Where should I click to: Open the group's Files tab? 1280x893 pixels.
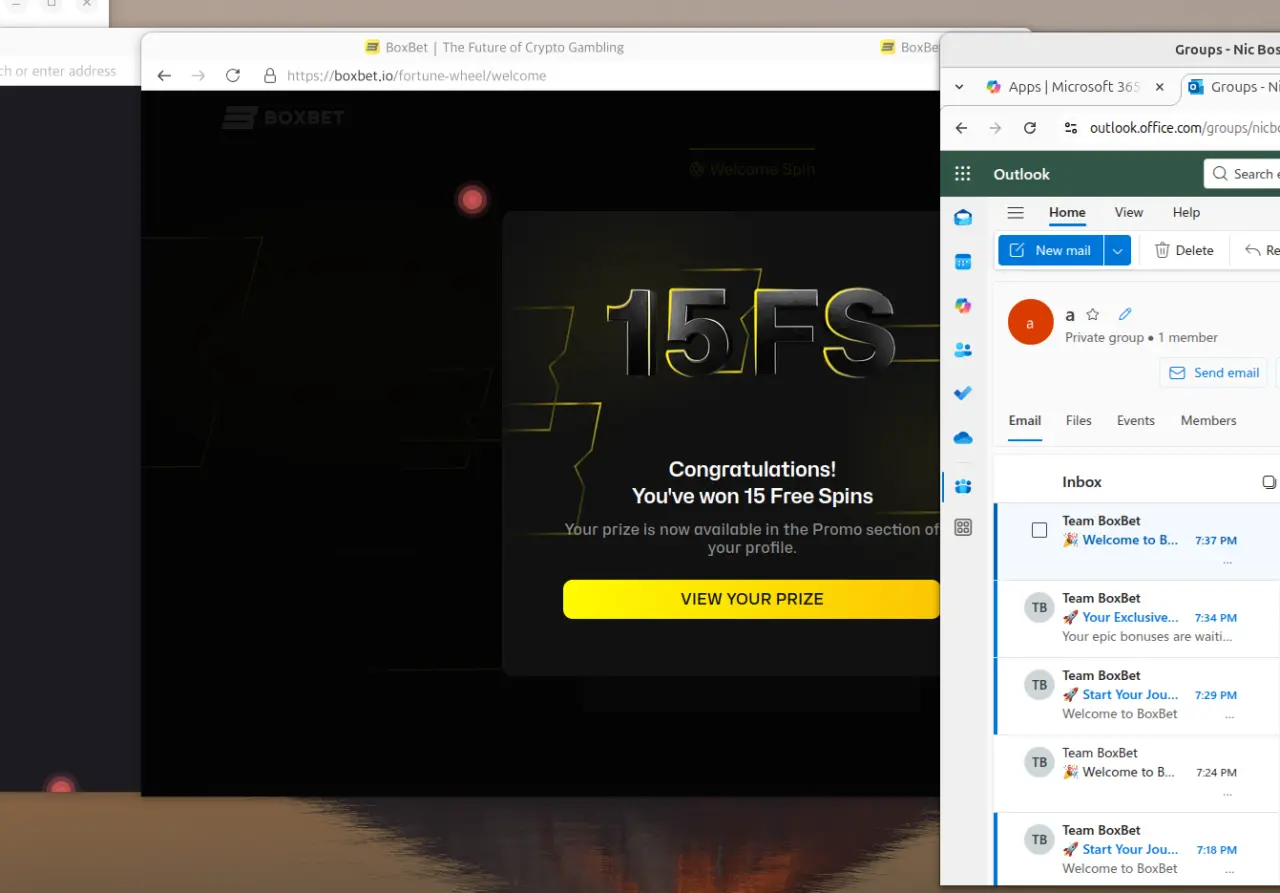[x=1079, y=421]
